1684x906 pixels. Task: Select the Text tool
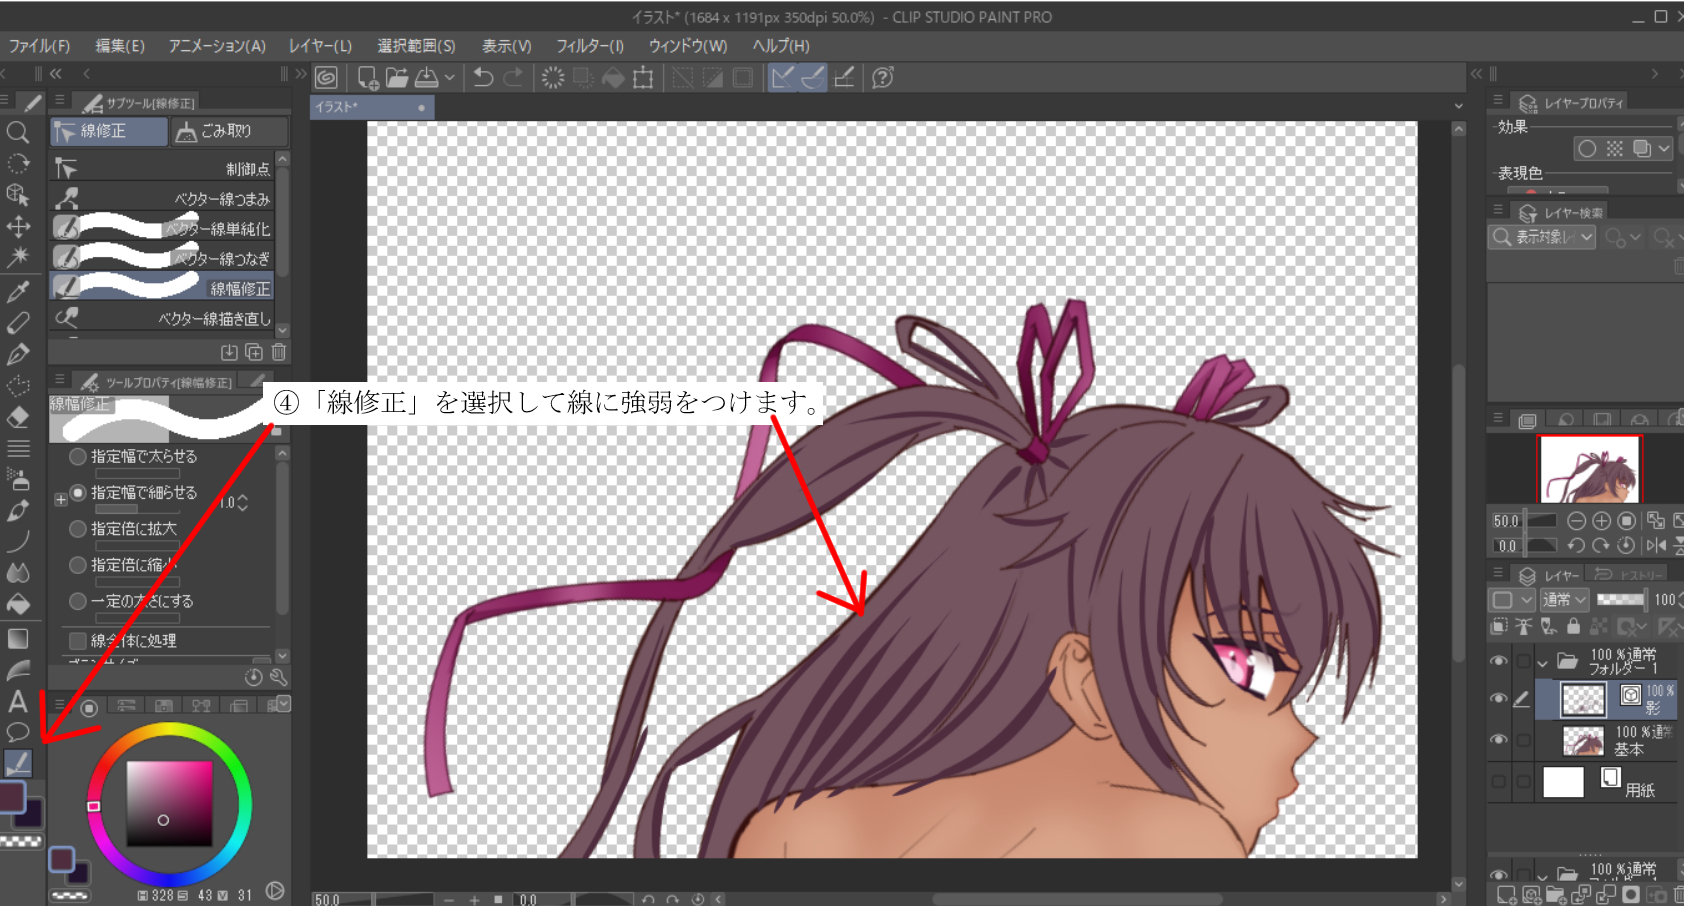coord(18,701)
